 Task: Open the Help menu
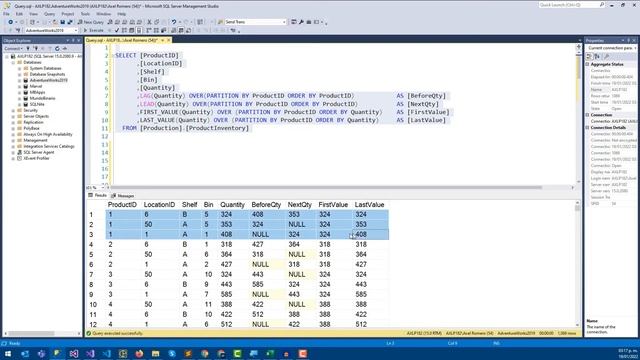tap(122, 14)
